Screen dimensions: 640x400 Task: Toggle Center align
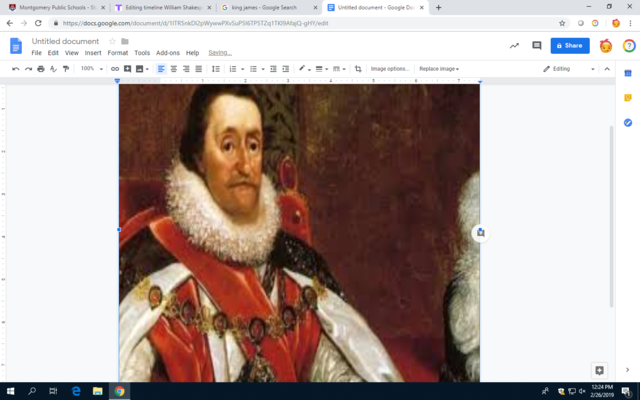tap(174, 69)
